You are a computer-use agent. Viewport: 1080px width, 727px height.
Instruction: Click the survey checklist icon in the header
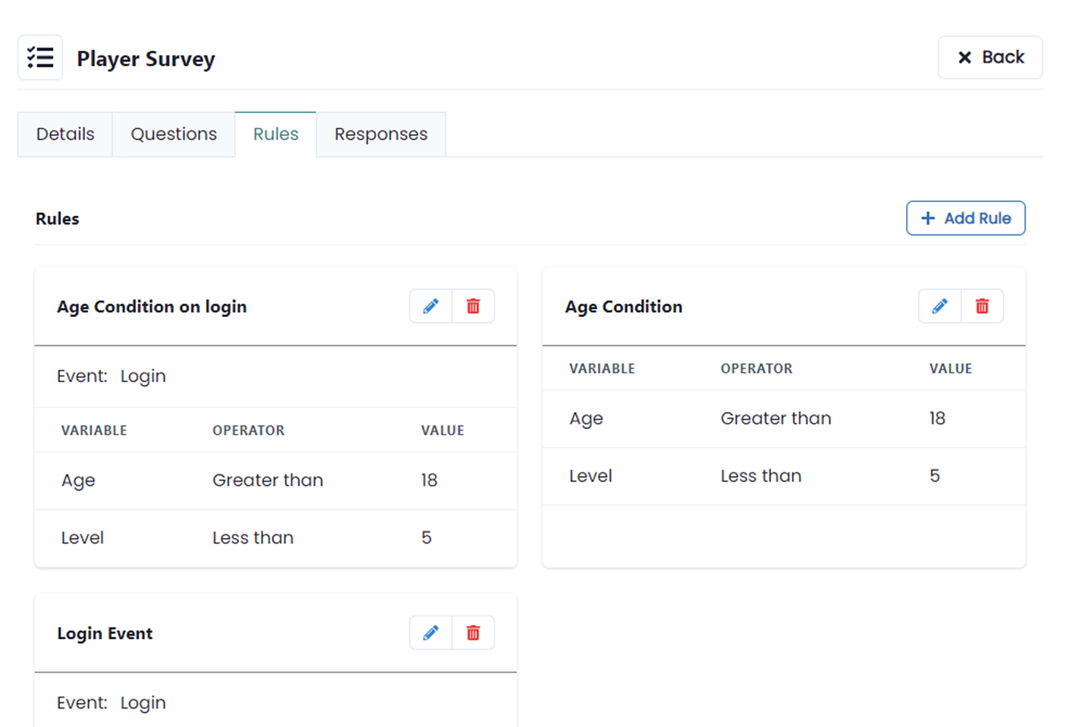tap(40, 57)
